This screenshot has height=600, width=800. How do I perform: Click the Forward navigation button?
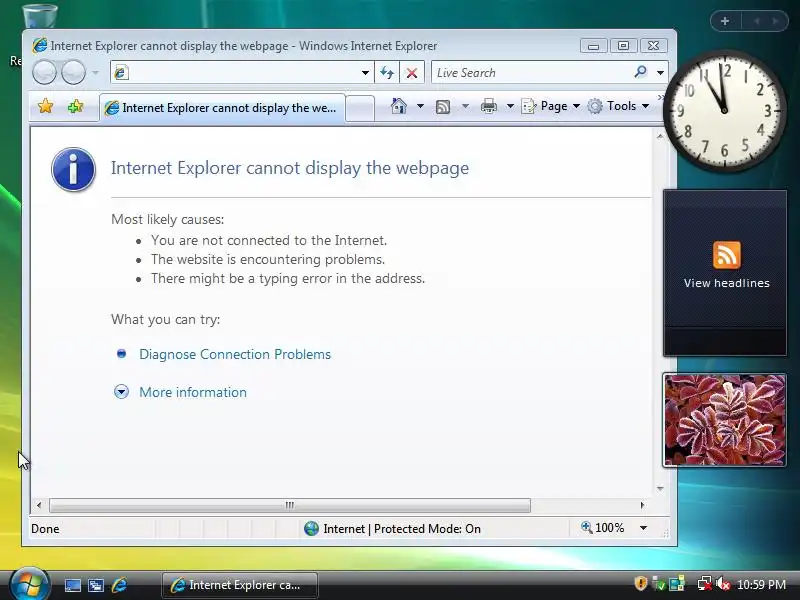tap(73, 72)
